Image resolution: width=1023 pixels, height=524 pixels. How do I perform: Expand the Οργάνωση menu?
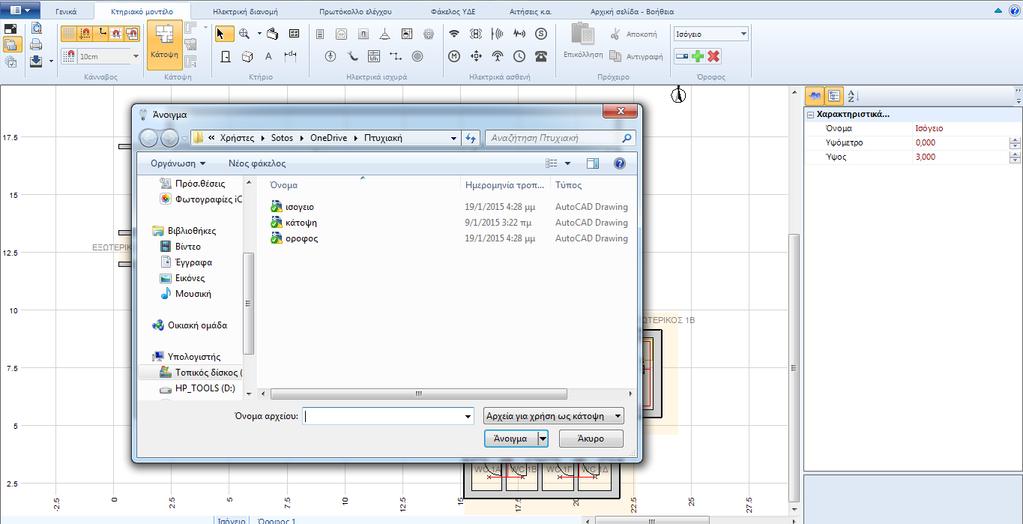click(177, 163)
